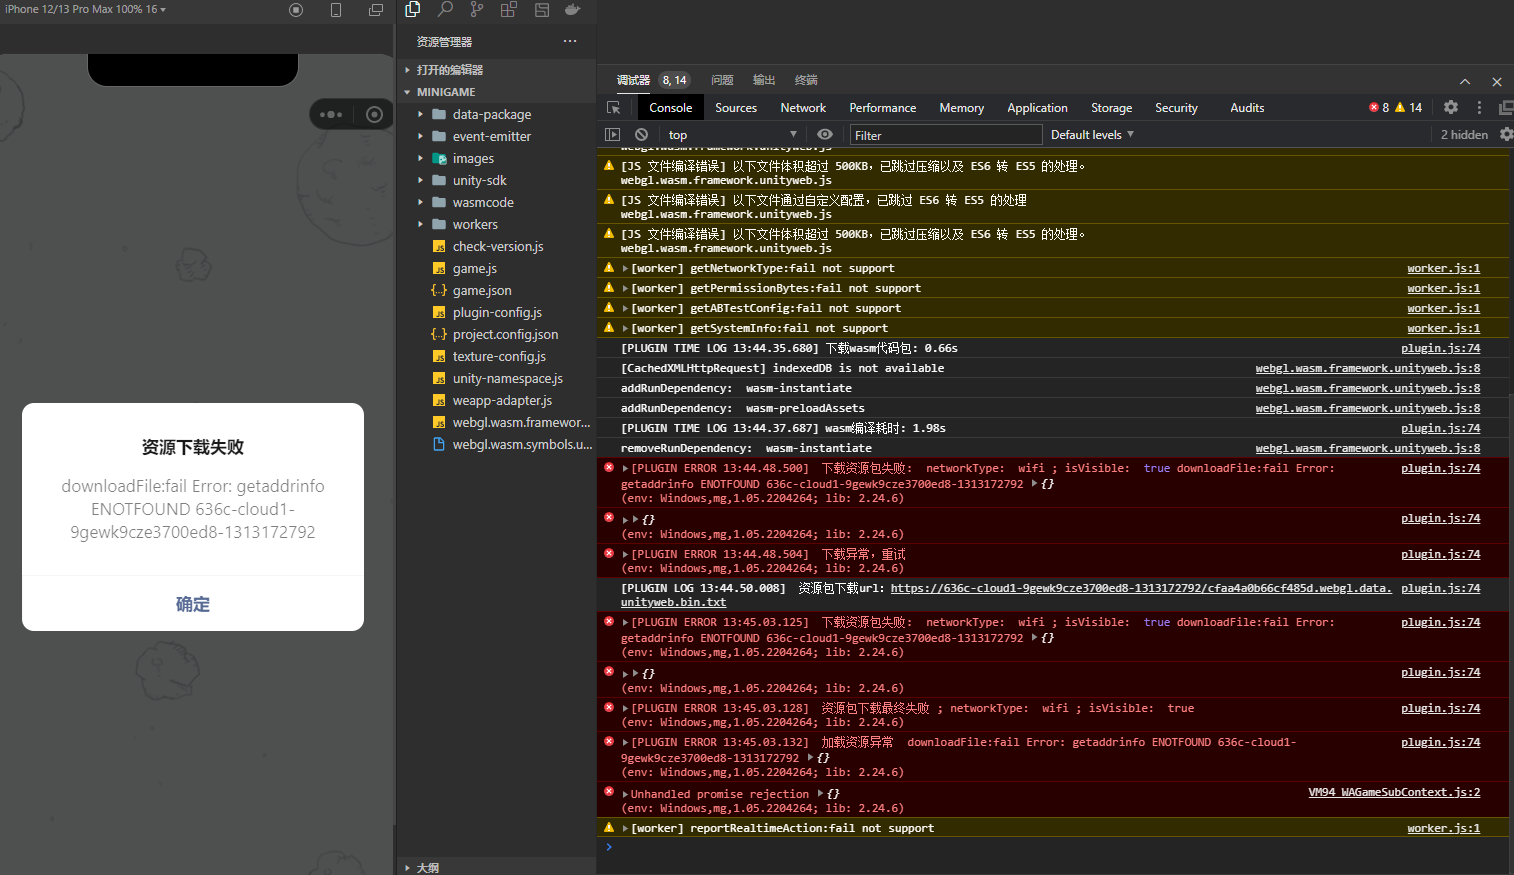Click the red error count badge 8
The image size is (1514, 875).
[1379, 107]
